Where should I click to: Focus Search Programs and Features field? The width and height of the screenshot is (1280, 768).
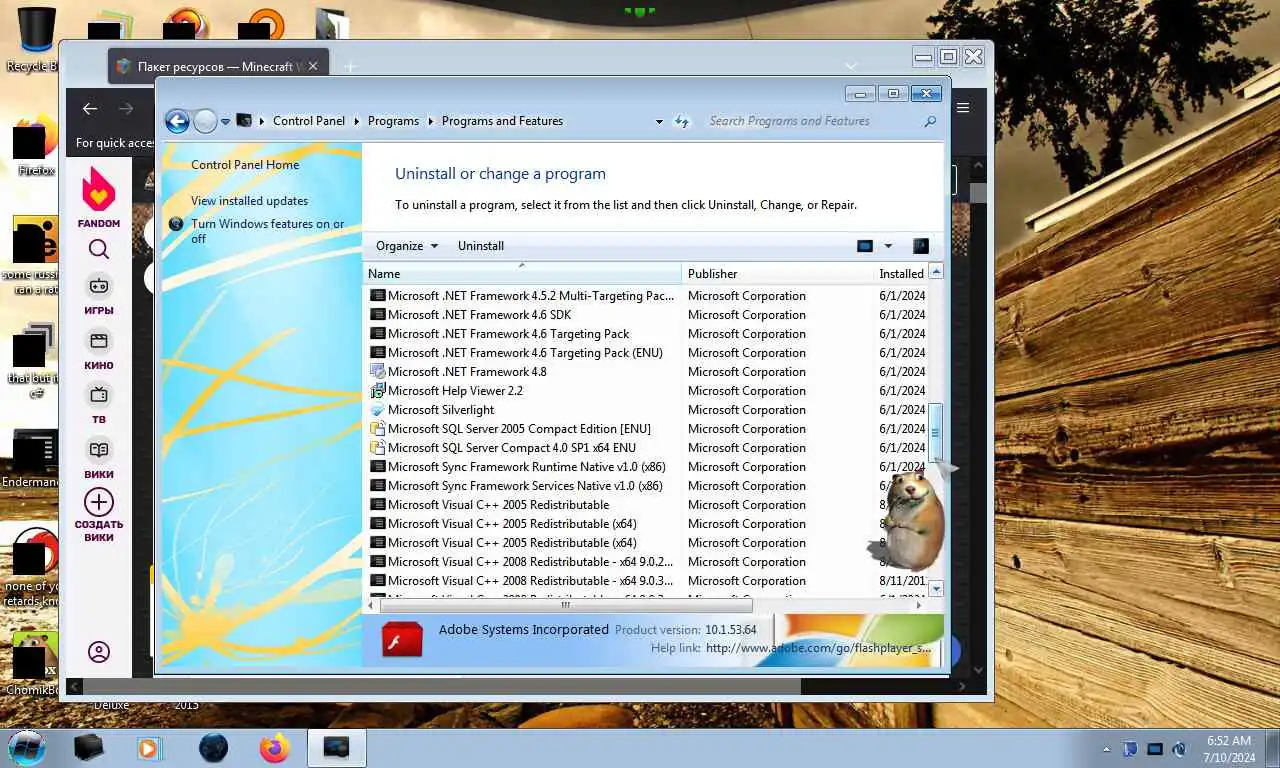(x=813, y=121)
